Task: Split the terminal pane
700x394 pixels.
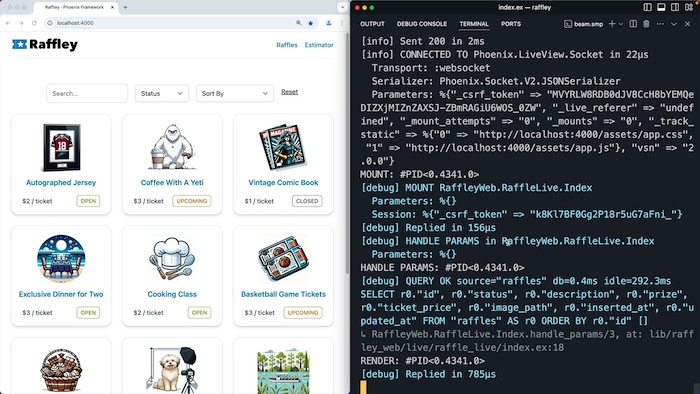Action: click(633, 24)
